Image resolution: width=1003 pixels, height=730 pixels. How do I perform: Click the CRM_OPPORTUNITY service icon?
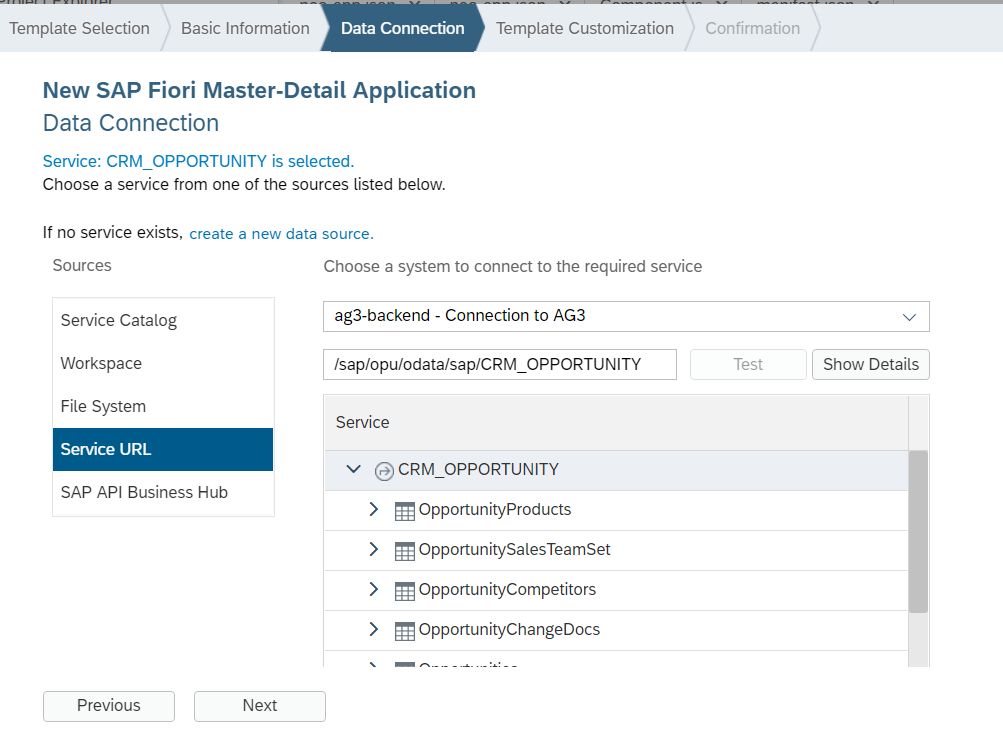(384, 470)
